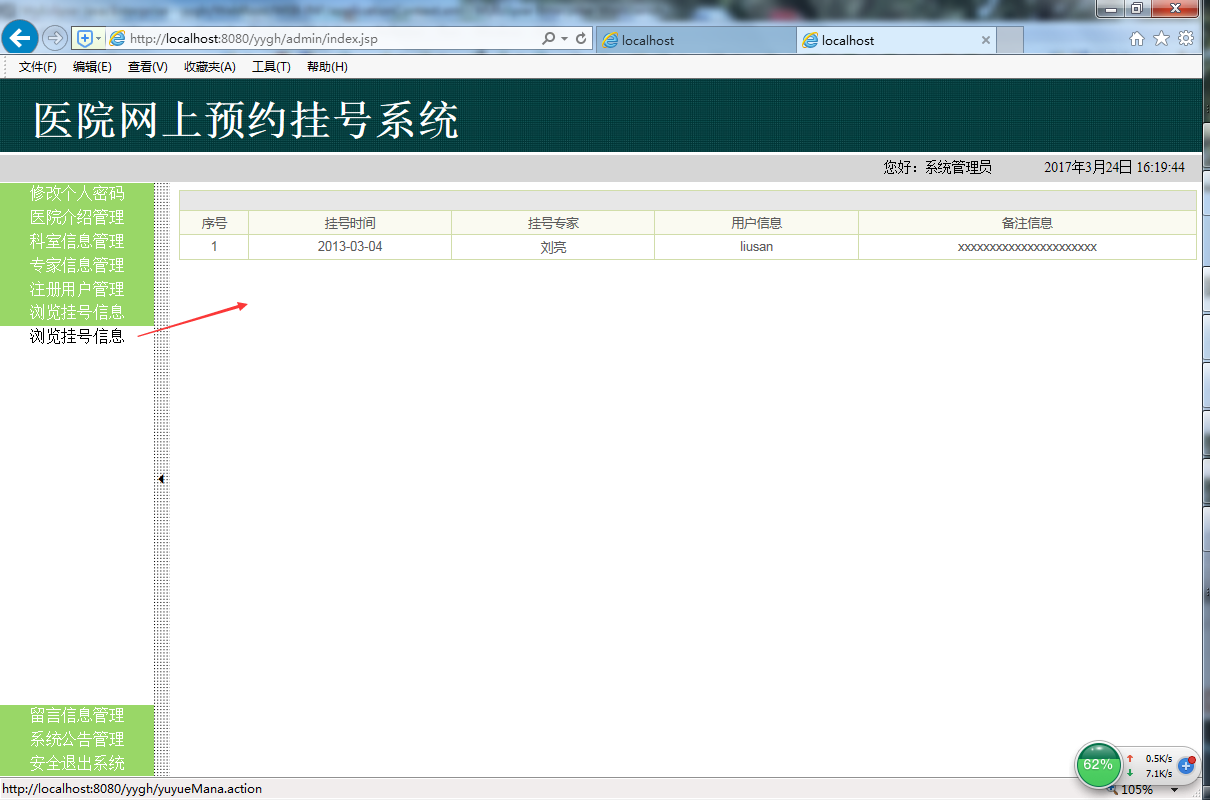Open 医院介绍管理 in the sidebar

coord(77,217)
